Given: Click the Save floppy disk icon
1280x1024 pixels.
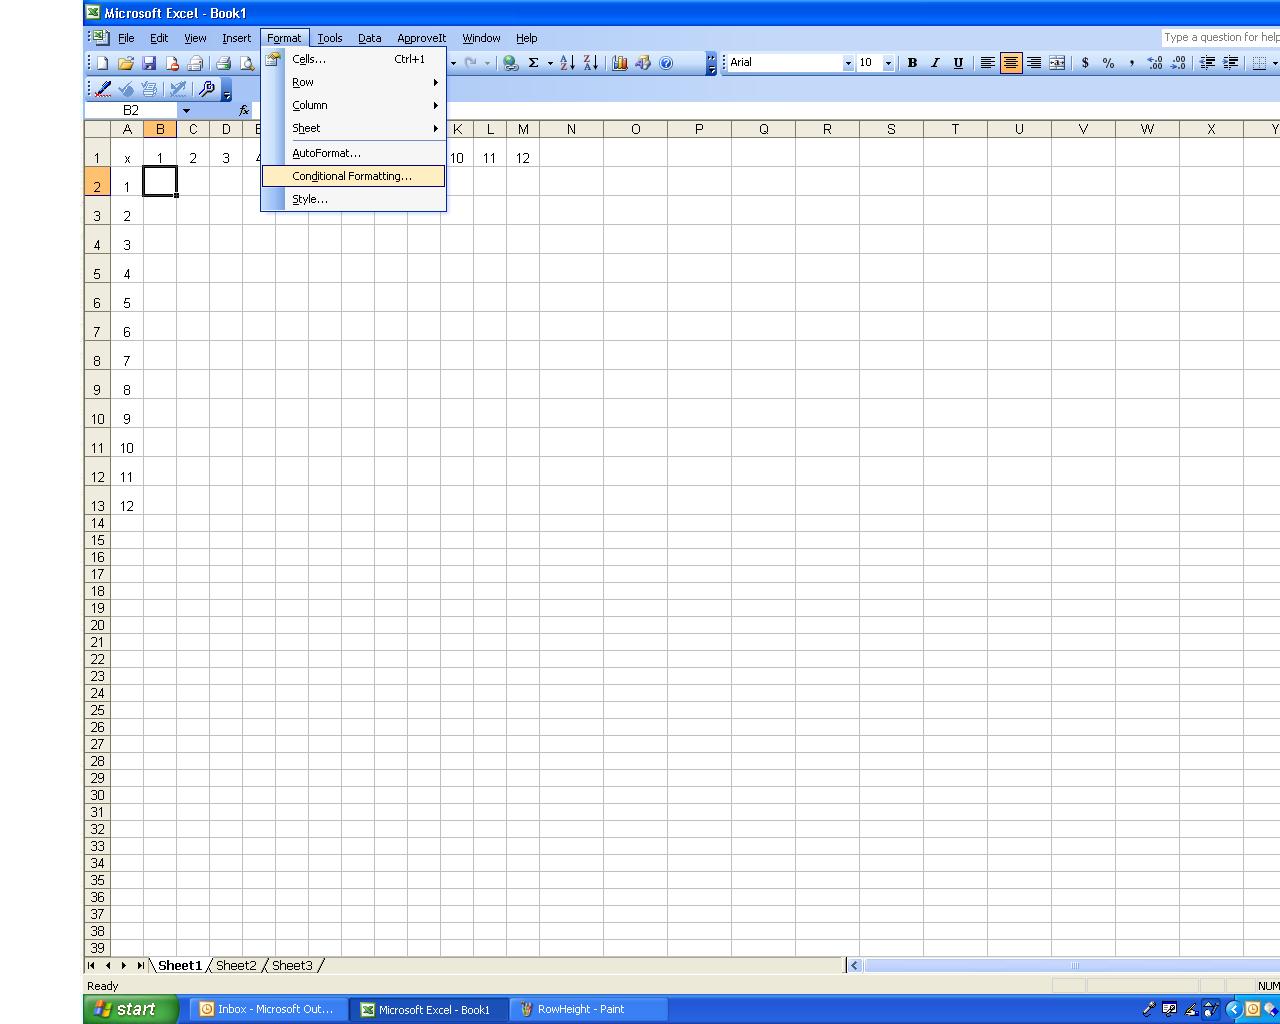Looking at the screenshot, I should click(149, 63).
